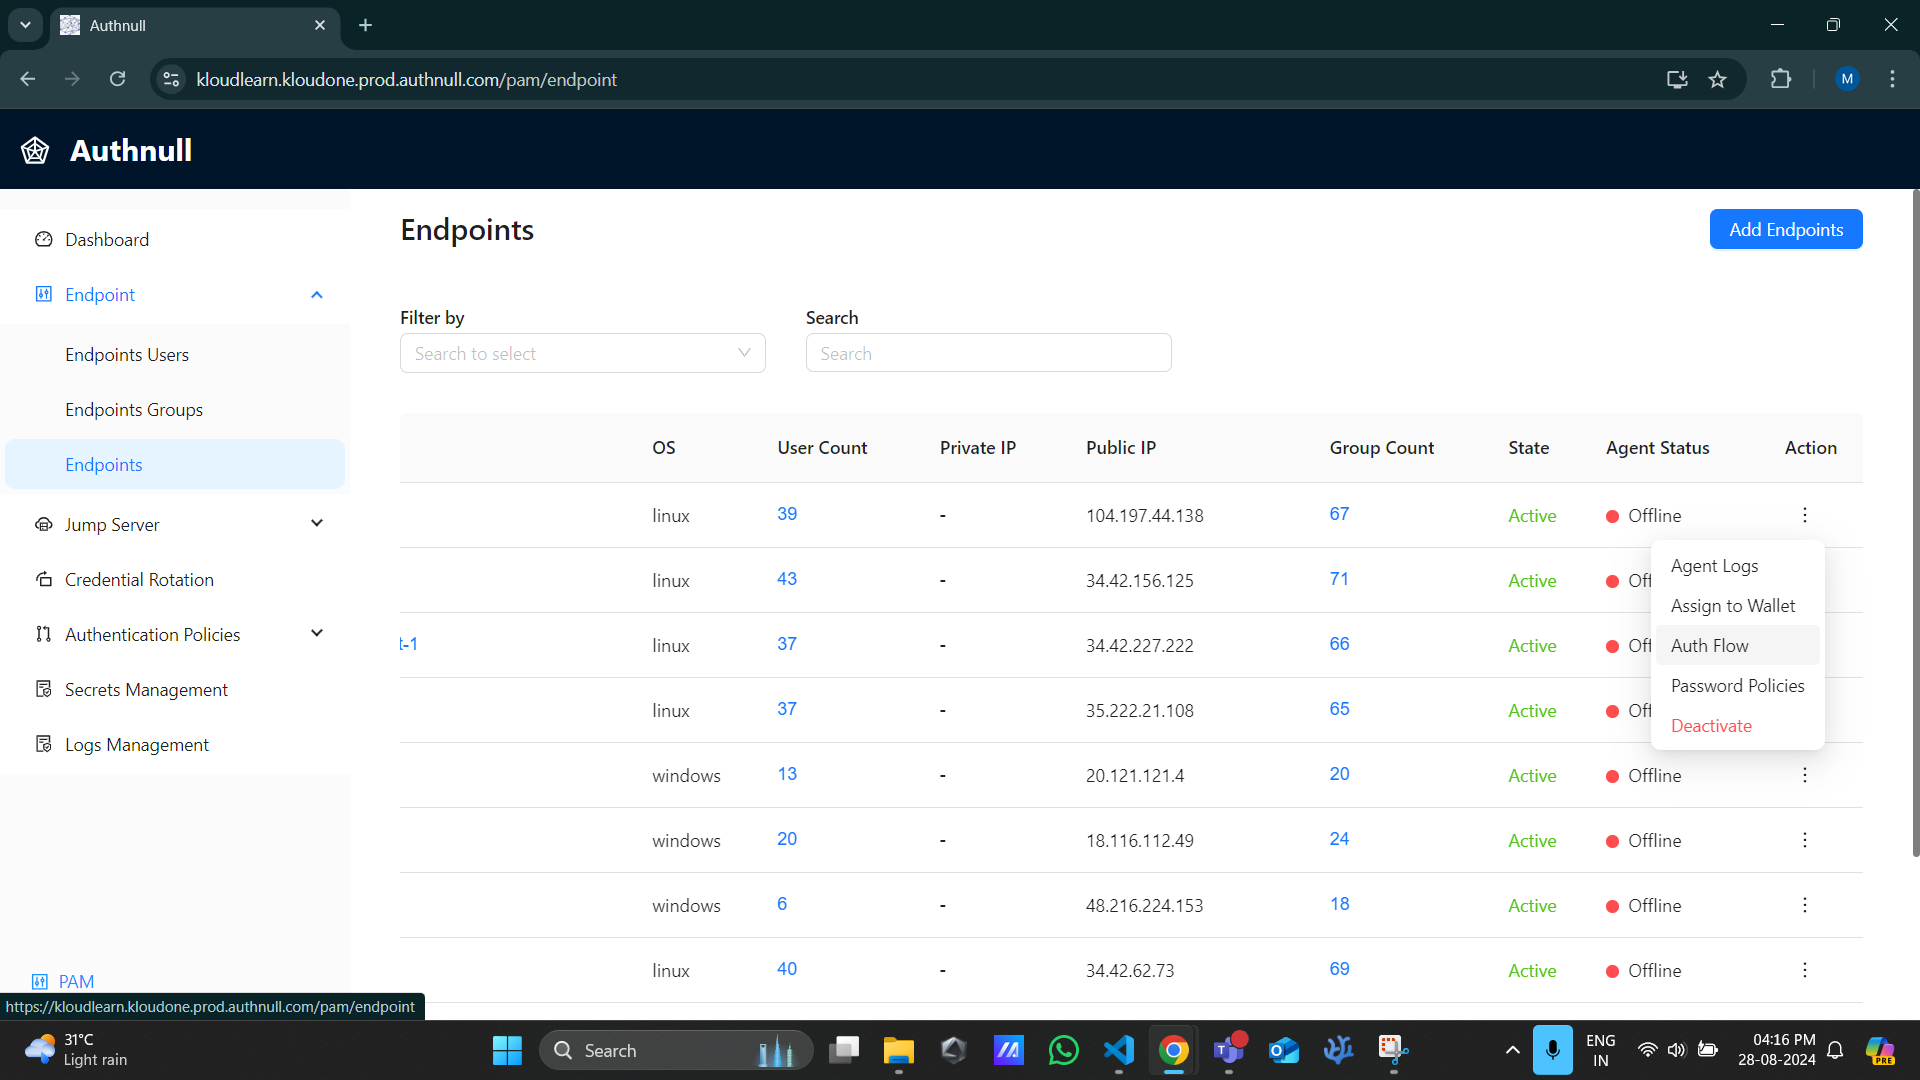Open Logs Management in the sidebar
Viewport: 1920px width, 1080px height.
[x=137, y=744]
